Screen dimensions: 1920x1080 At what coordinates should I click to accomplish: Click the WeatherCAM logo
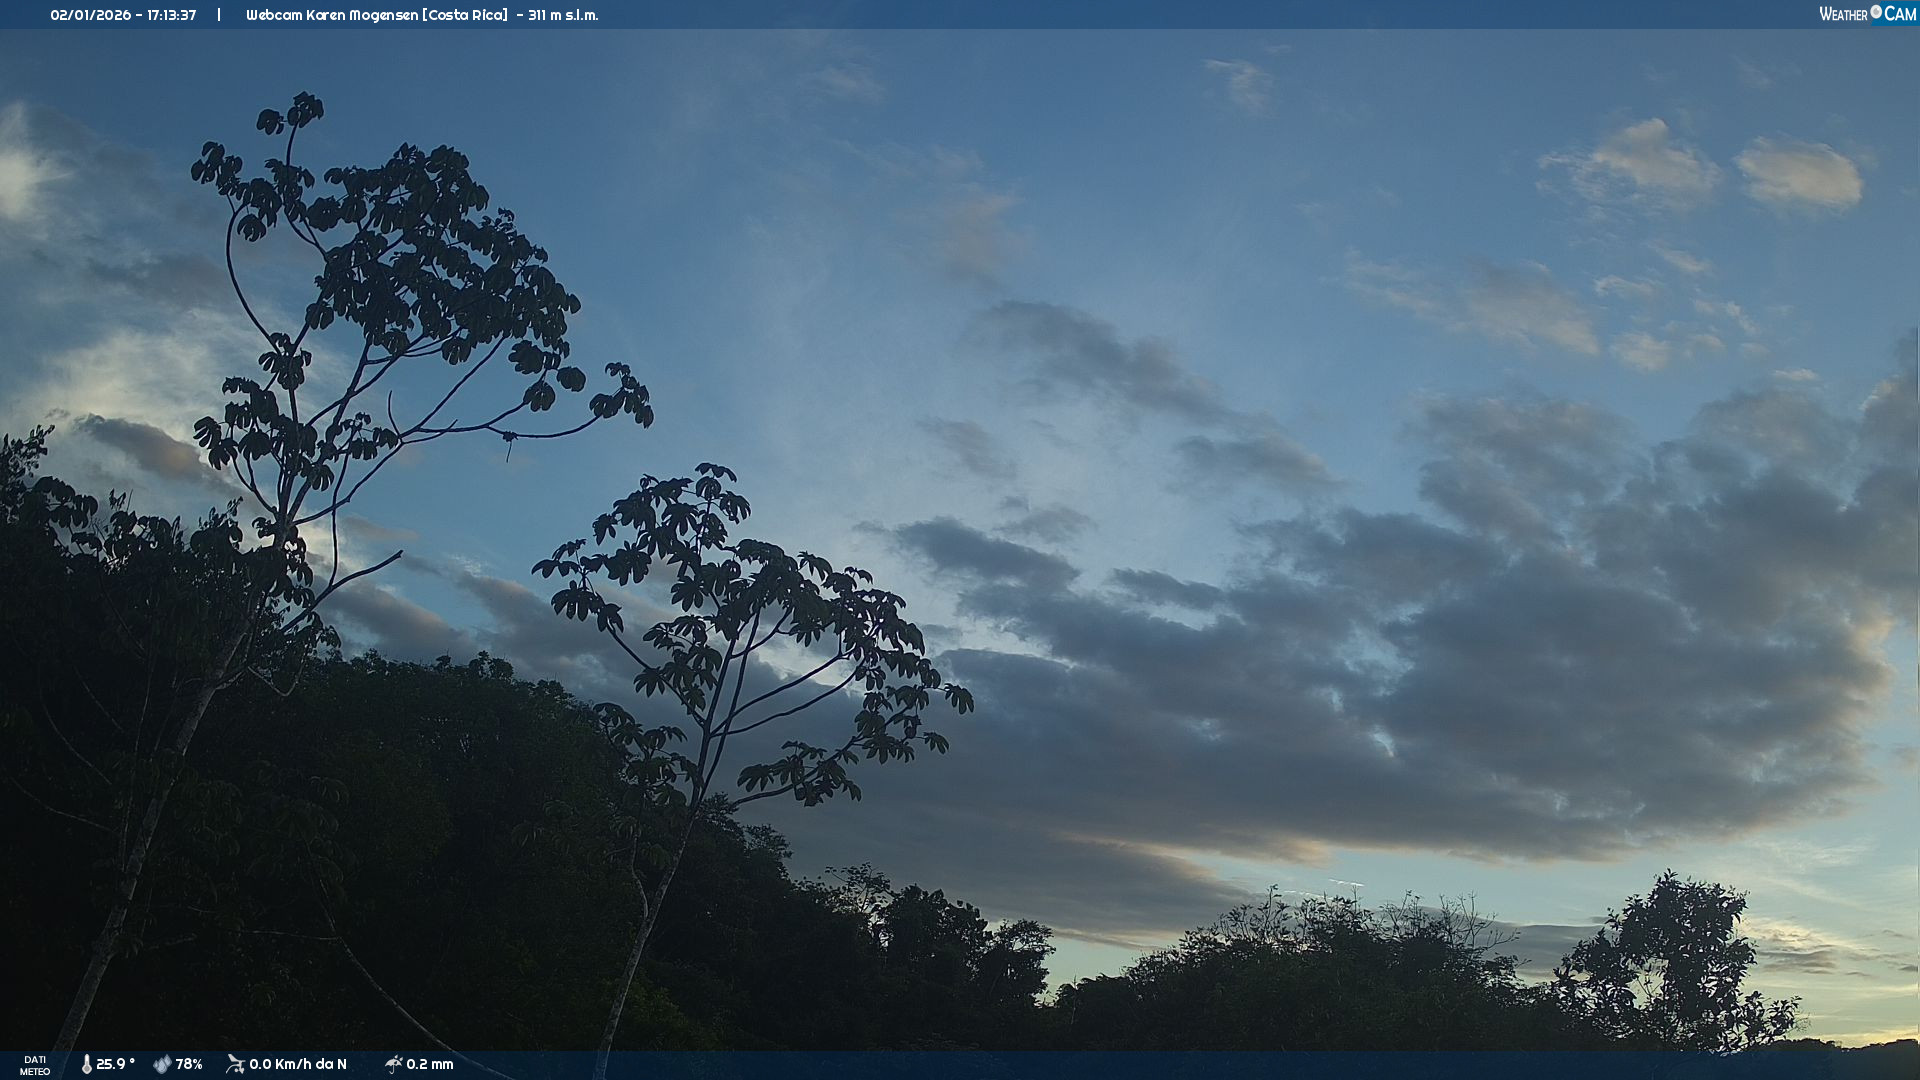click(1867, 14)
